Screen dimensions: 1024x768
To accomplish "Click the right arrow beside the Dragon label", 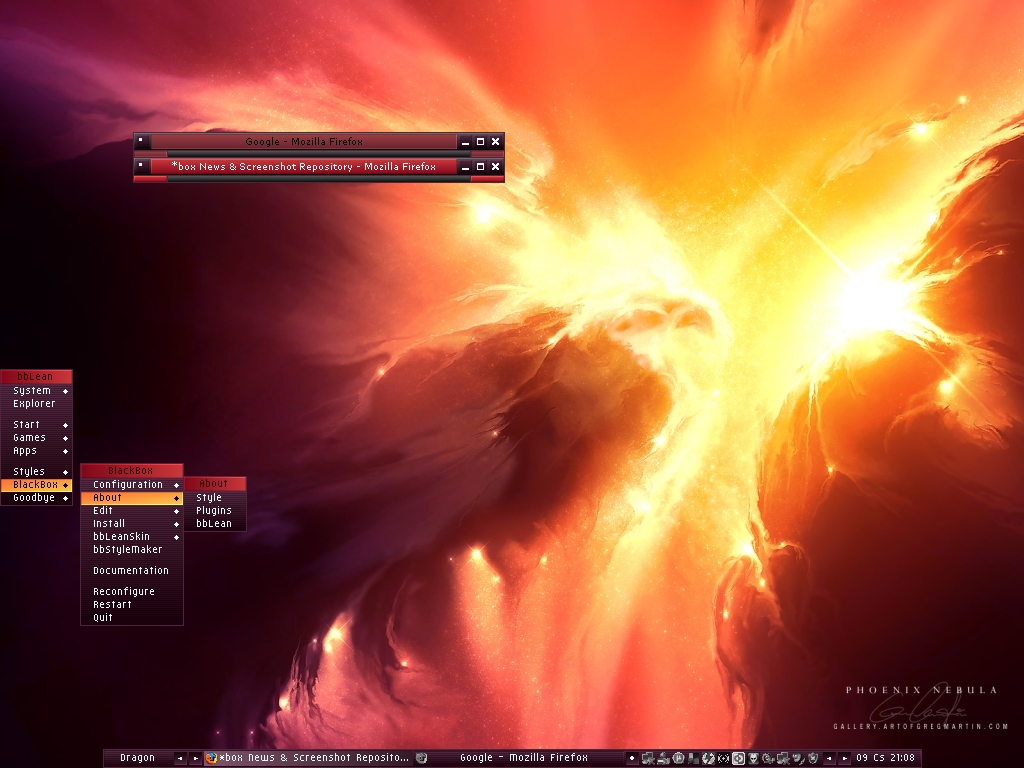I will (x=195, y=758).
